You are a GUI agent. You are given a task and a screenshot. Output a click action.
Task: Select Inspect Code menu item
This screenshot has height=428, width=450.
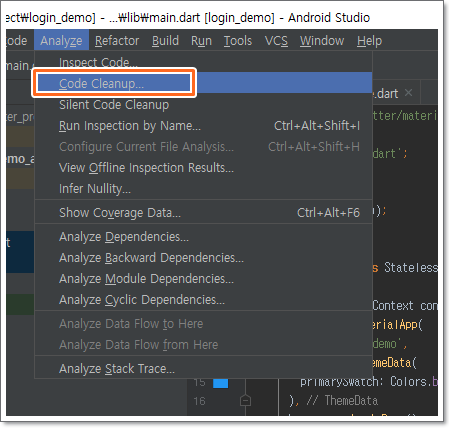click(203, 62)
